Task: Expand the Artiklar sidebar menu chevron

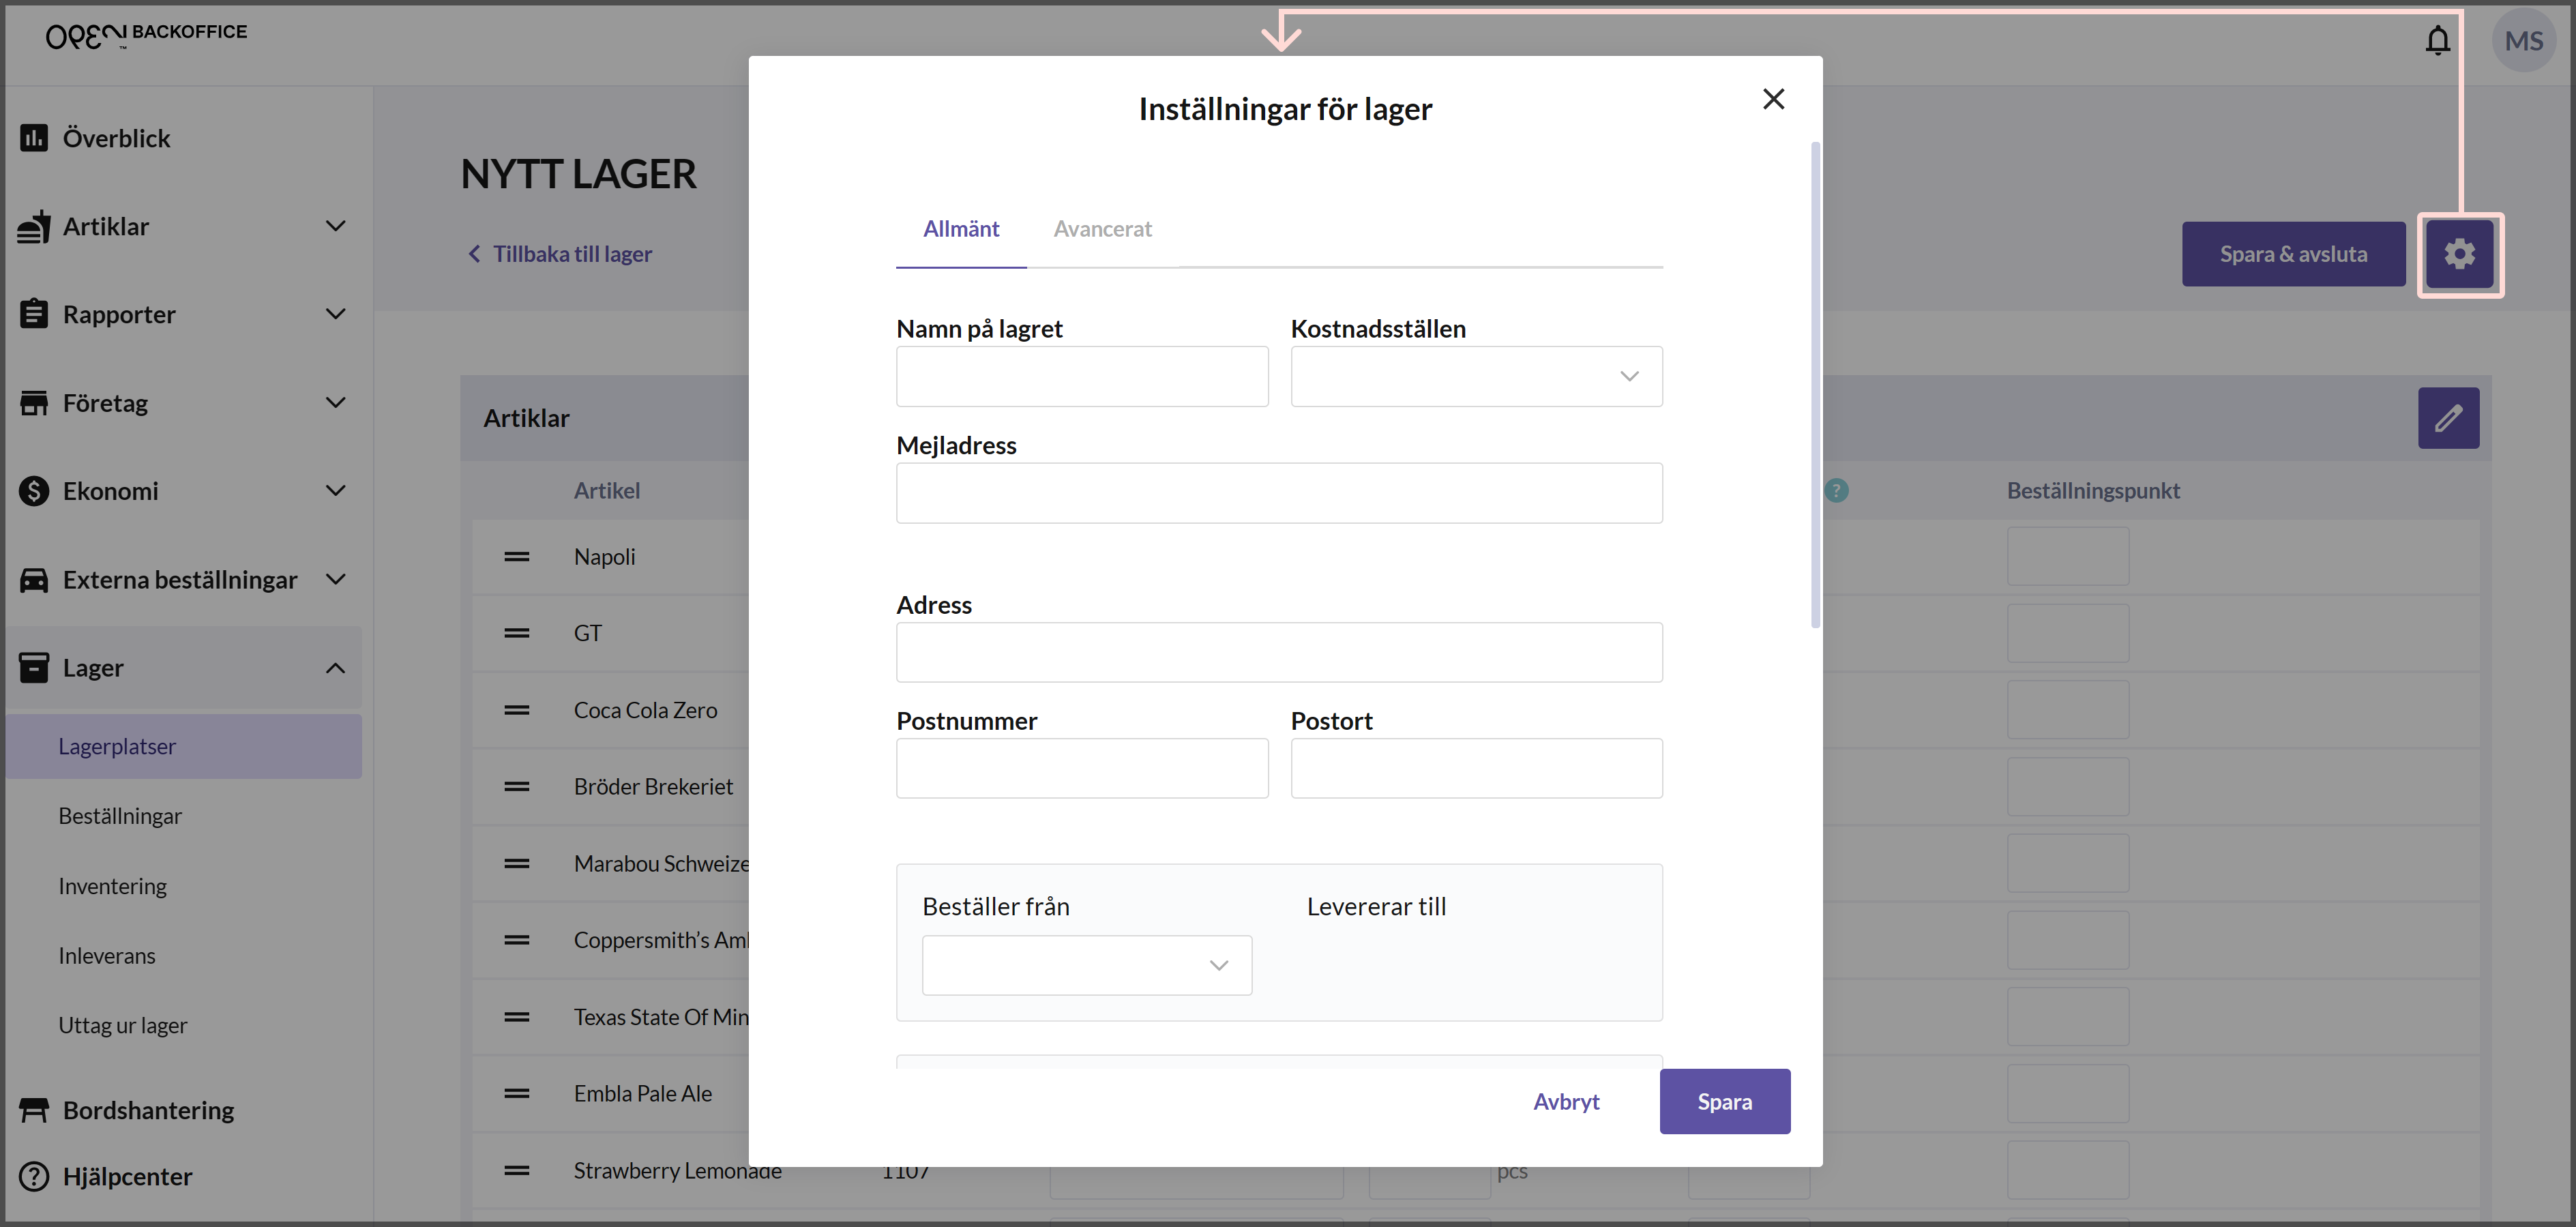Action: [336, 226]
